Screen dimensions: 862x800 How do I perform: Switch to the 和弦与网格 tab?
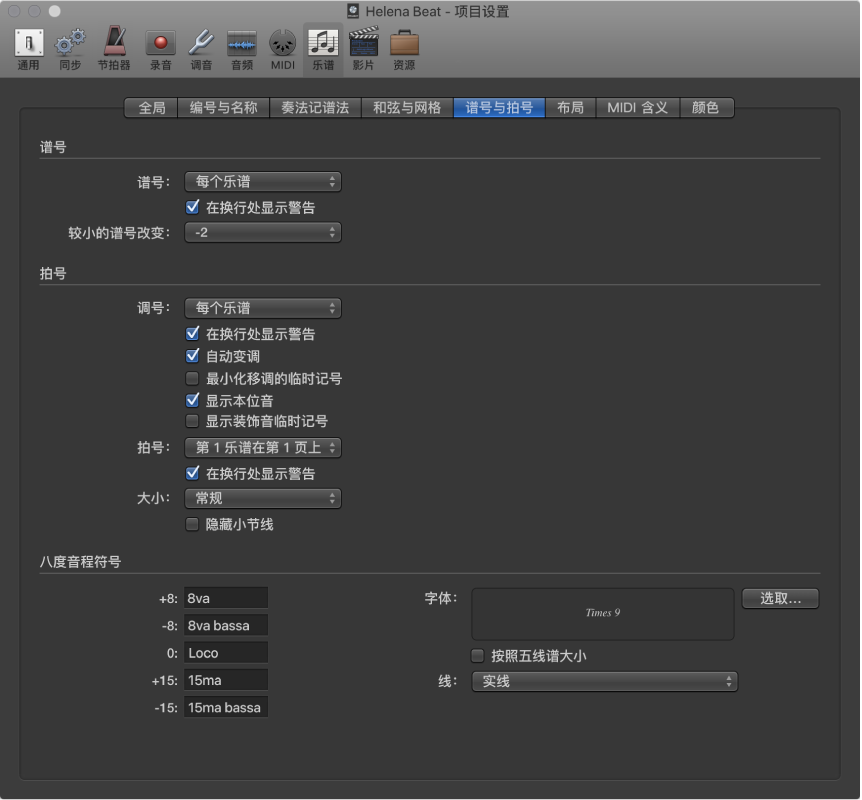407,108
